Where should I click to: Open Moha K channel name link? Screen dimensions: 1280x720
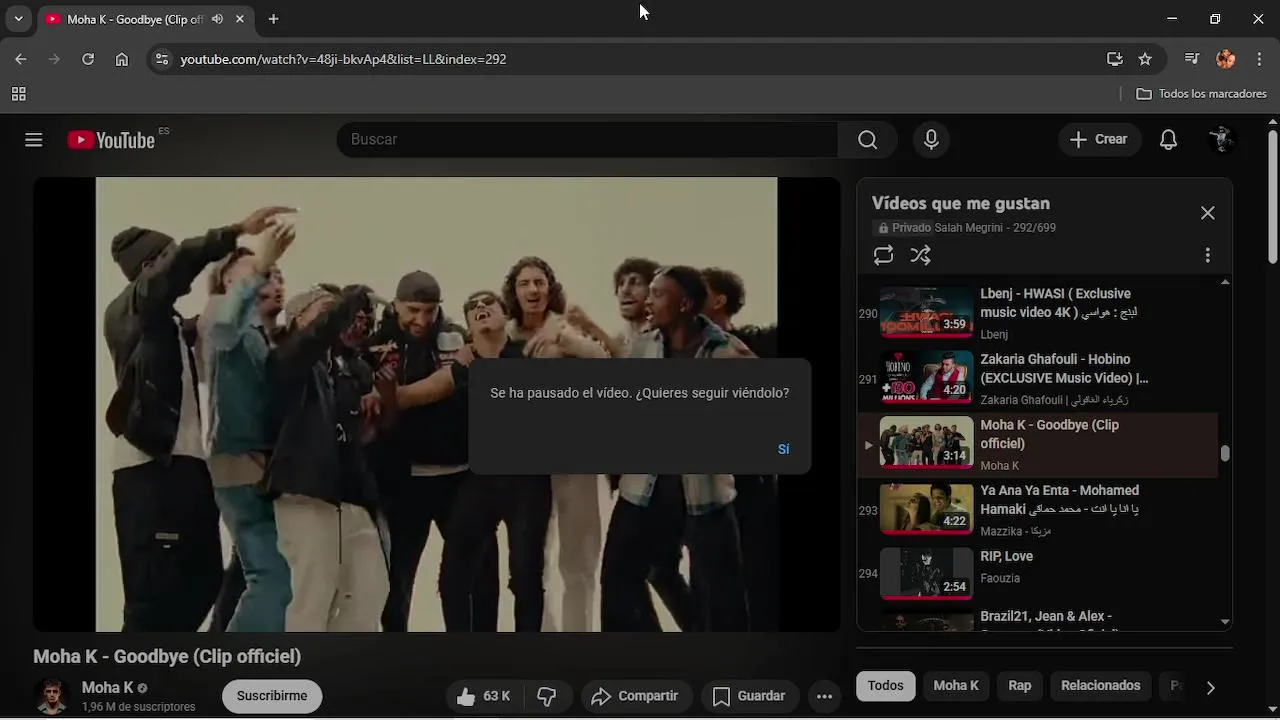click(x=107, y=687)
